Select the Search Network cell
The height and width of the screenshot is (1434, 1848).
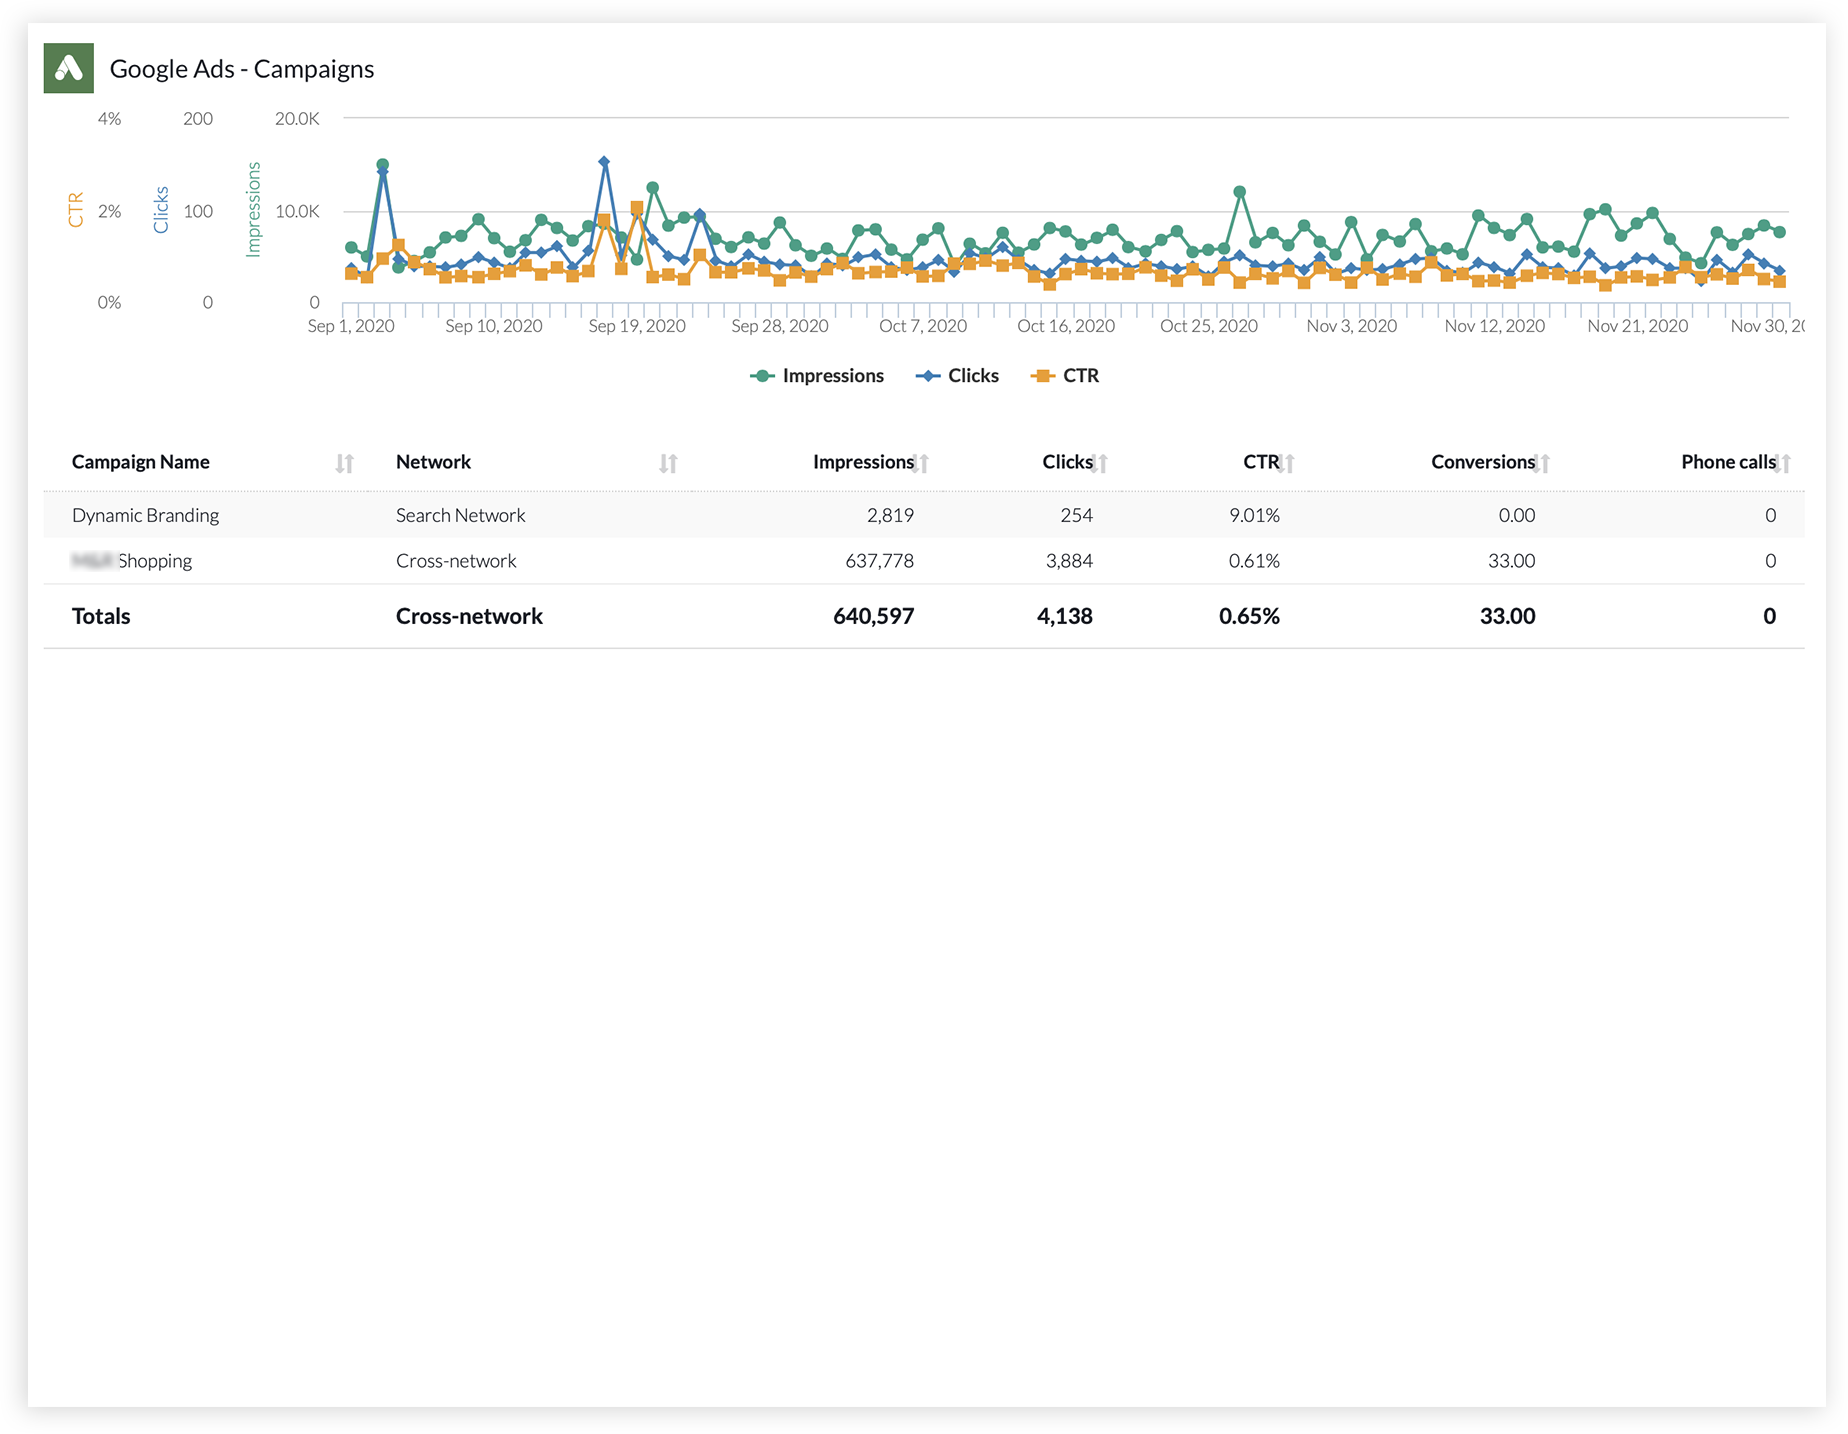(460, 515)
